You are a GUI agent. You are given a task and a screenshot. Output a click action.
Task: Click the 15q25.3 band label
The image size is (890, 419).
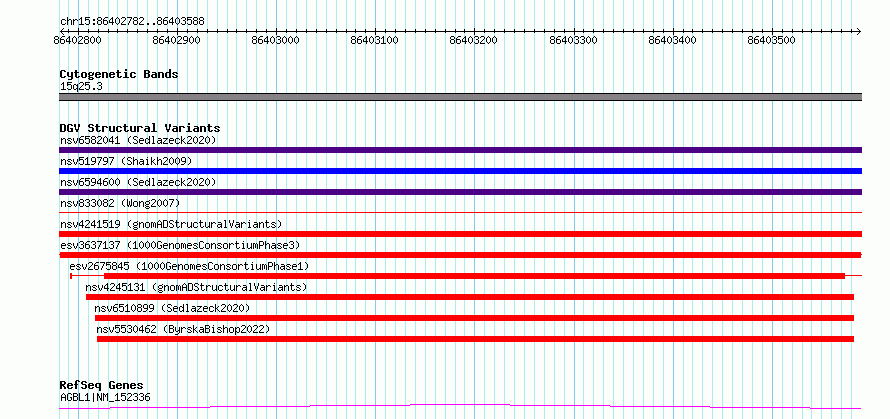pyautogui.click(x=81, y=86)
